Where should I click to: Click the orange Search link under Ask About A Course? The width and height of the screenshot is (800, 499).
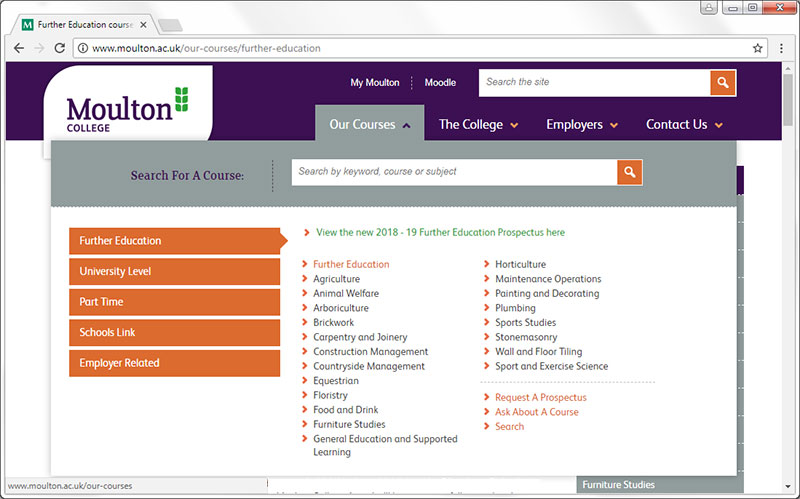click(509, 427)
